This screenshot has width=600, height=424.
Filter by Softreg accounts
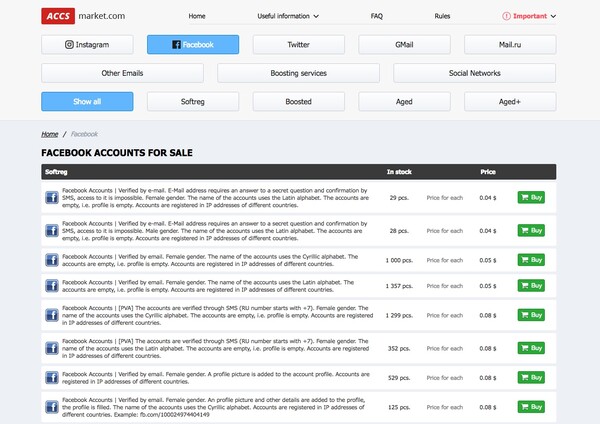point(193,101)
